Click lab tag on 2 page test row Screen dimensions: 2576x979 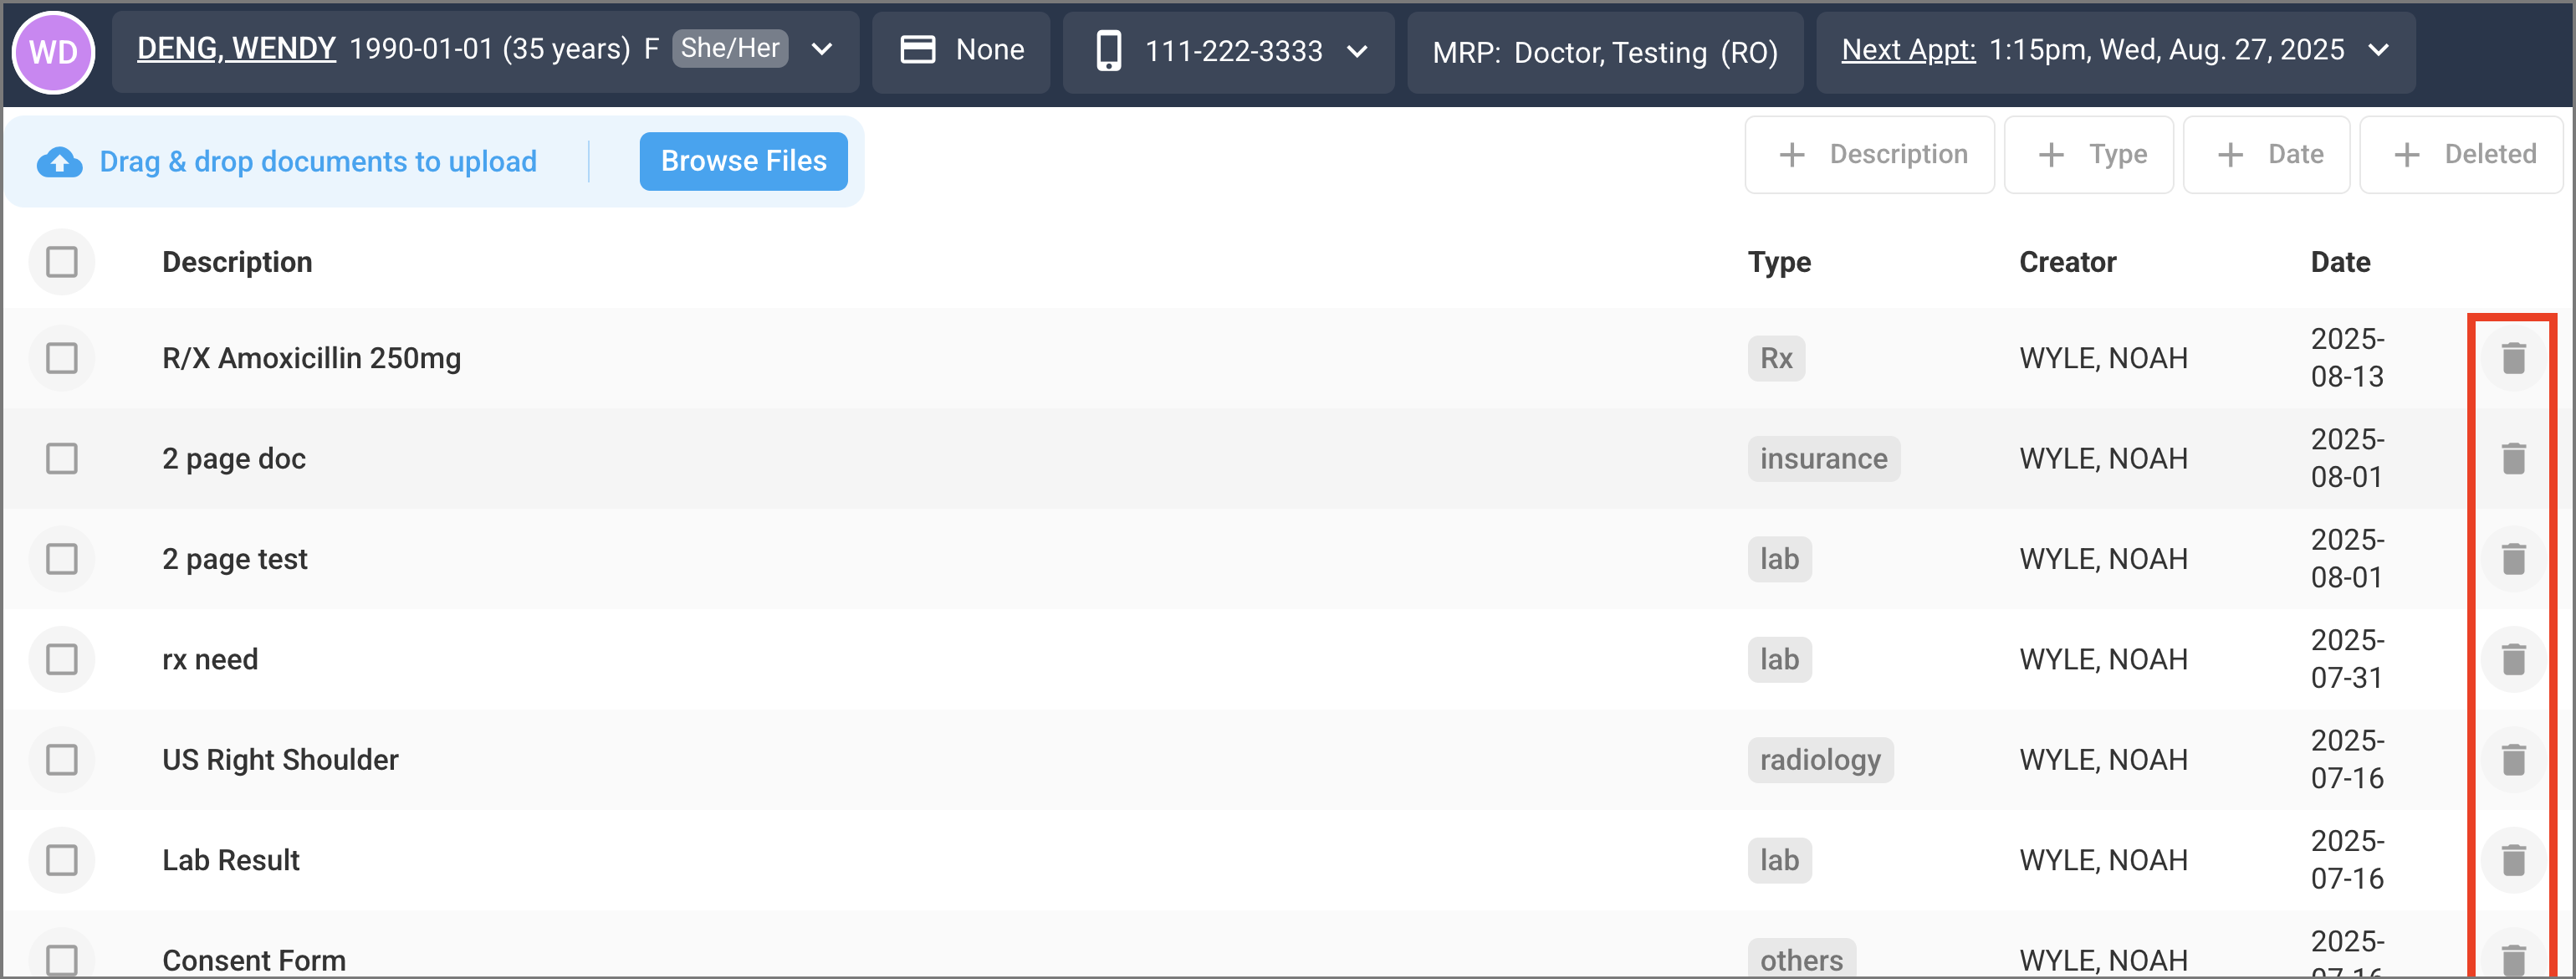pyautogui.click(x=1779, y=558)
